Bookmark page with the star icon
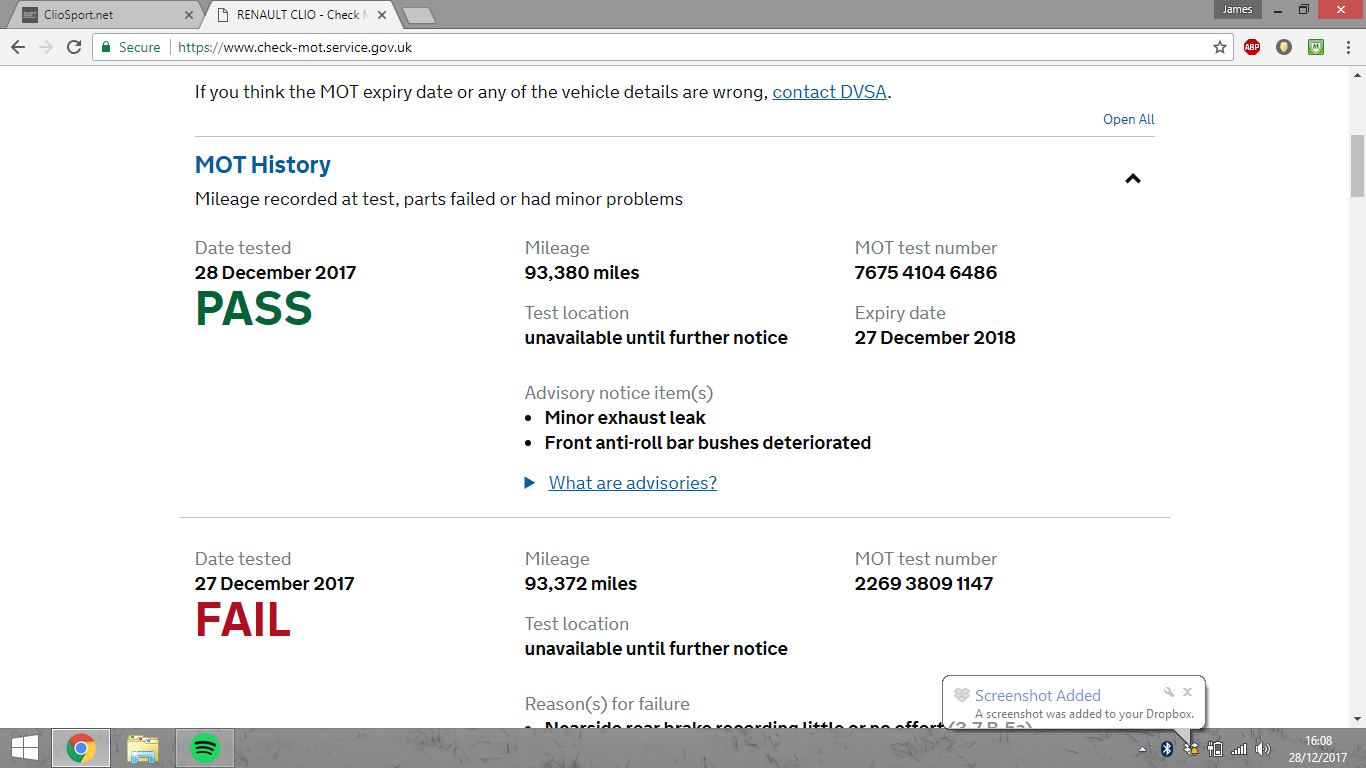Image resolution: width=1366 pixels, height=768 pixels. click(1219, 47)
